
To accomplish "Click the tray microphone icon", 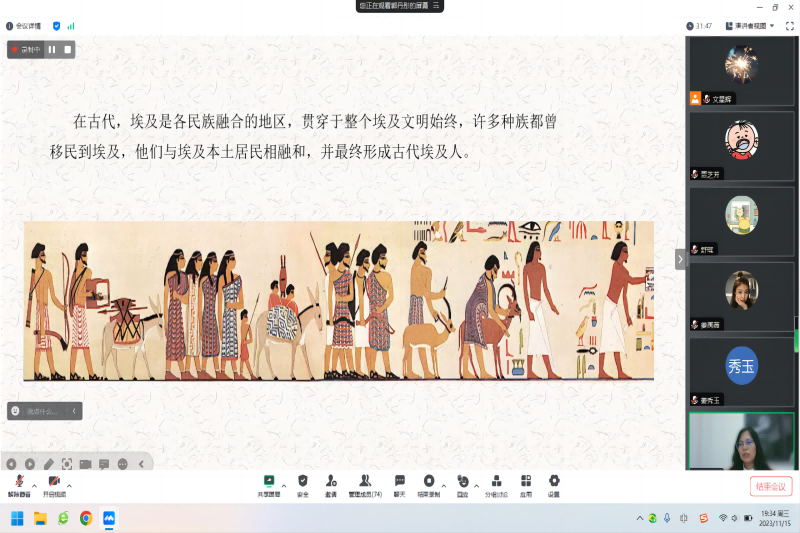I will click(x=667, y=518).
